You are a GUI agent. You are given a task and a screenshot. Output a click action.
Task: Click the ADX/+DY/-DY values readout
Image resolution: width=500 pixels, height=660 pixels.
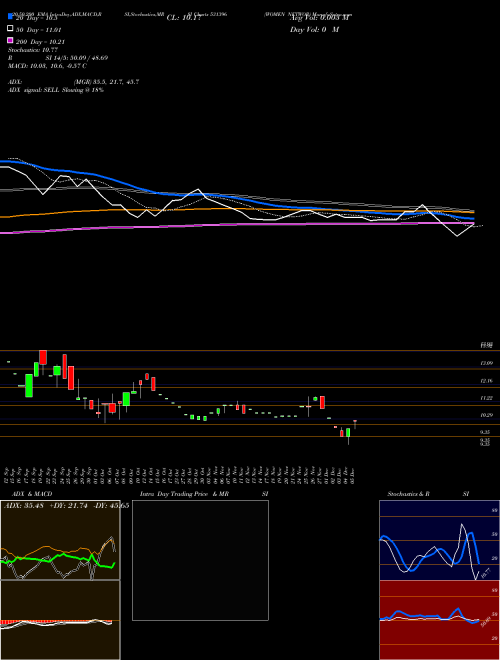66,506
